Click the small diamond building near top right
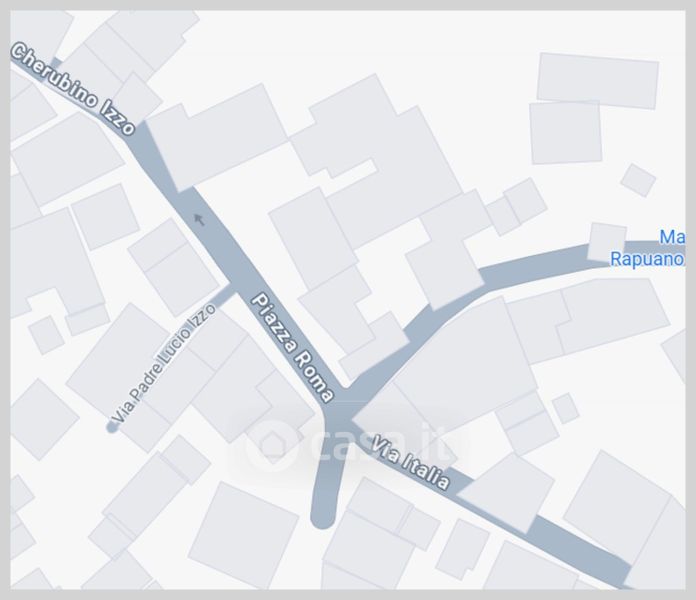The width and height of the screenshot is (696, 600). 638,180
